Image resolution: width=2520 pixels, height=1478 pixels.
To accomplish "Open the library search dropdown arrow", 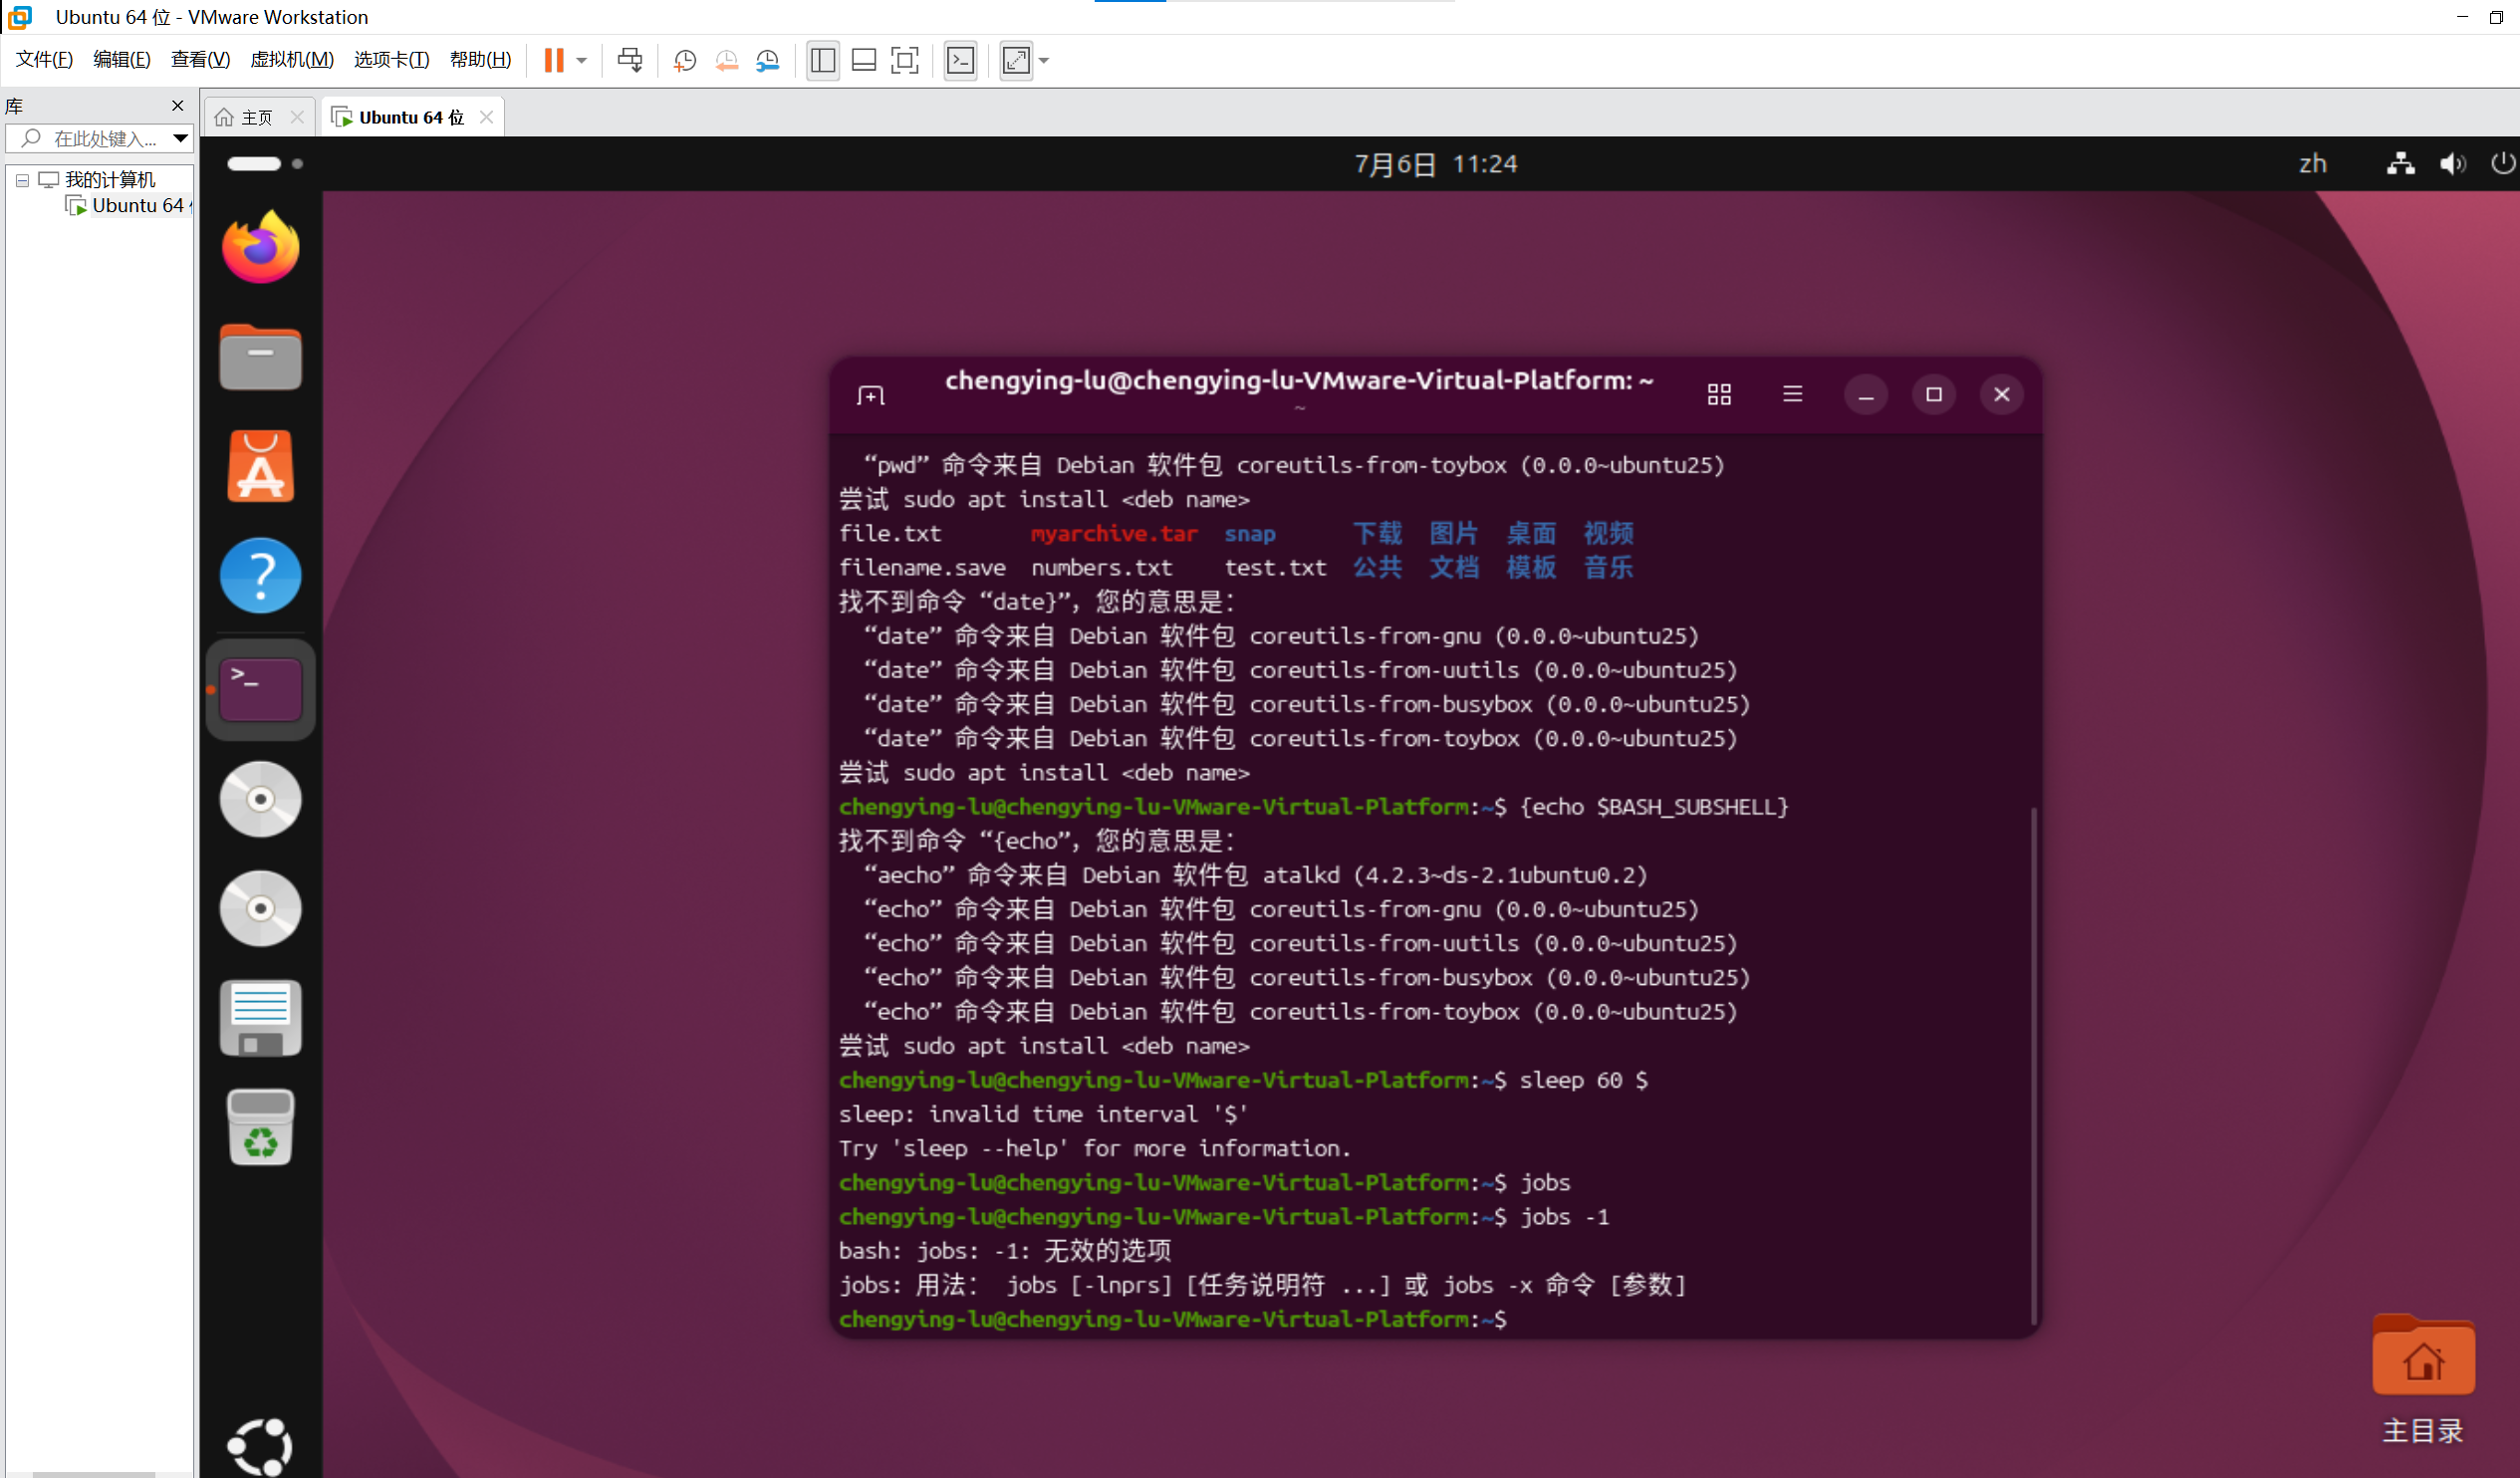I will pos(180,138).
